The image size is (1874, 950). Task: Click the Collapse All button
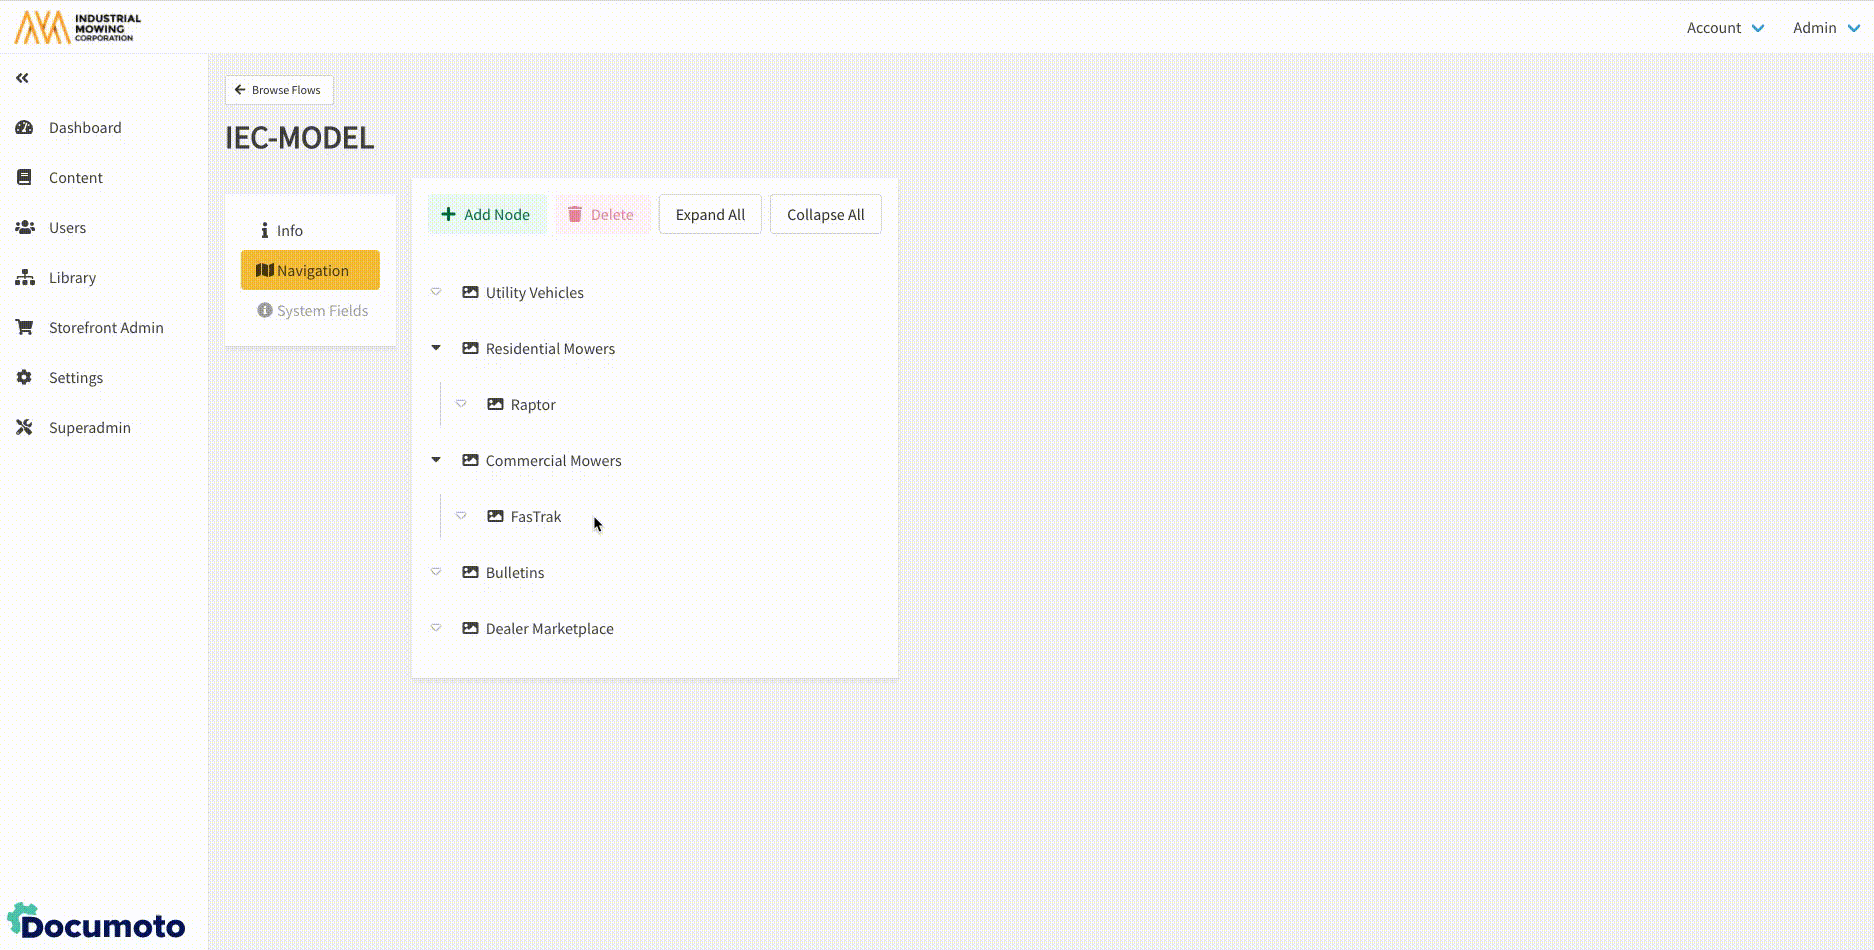pos(825,215)
